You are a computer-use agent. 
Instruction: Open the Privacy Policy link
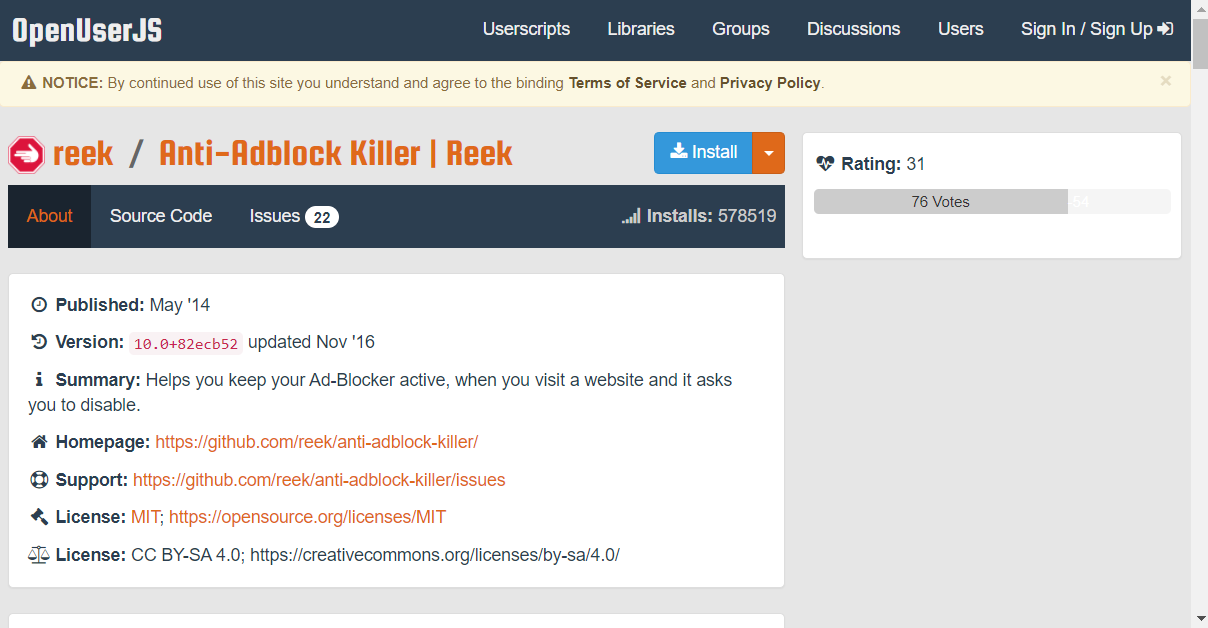point(770,83)
